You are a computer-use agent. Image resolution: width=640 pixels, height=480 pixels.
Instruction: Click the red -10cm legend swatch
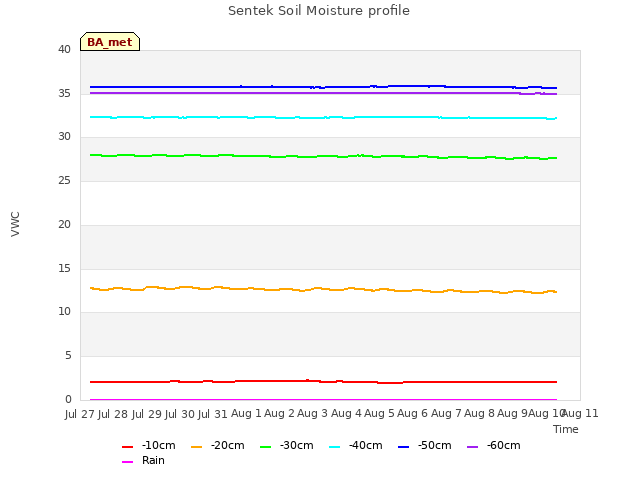coord(127,447)
